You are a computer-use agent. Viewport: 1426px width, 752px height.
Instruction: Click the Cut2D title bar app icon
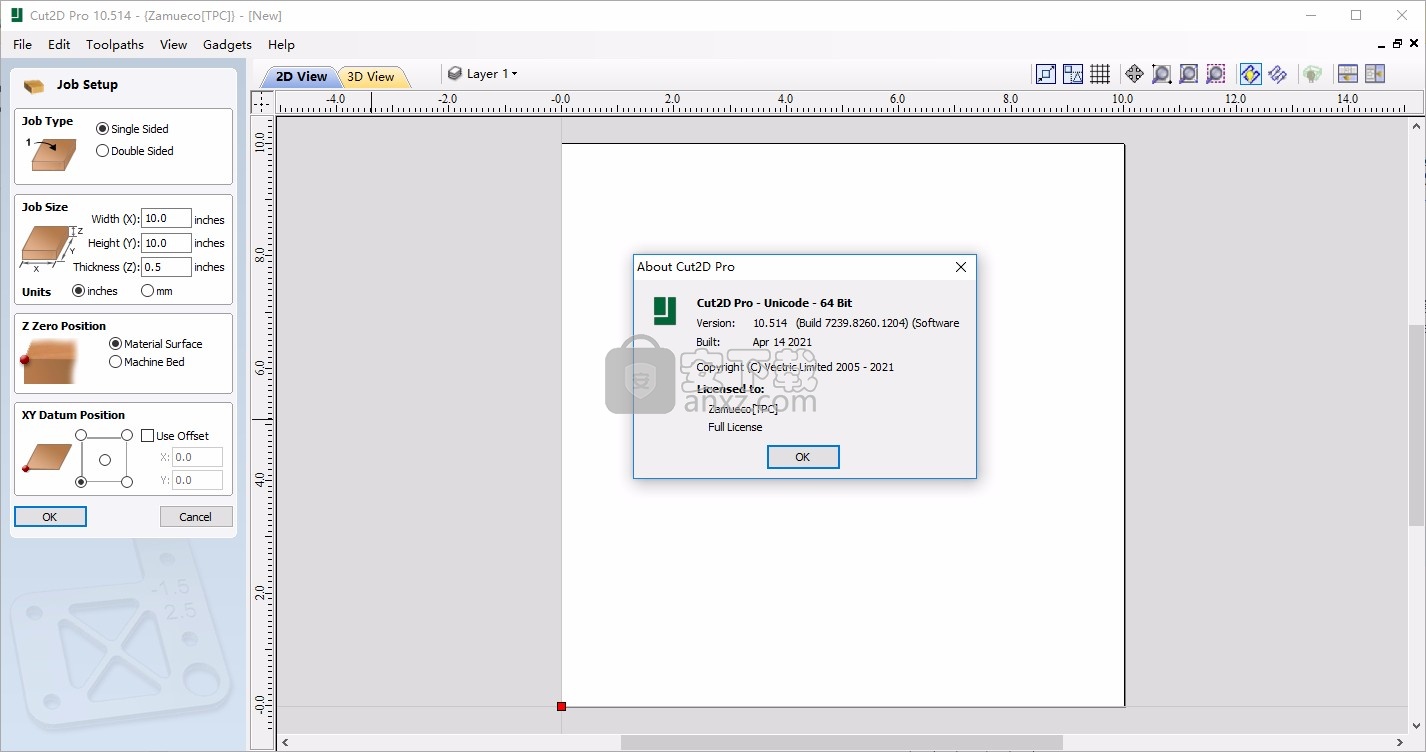click(15, 15)
